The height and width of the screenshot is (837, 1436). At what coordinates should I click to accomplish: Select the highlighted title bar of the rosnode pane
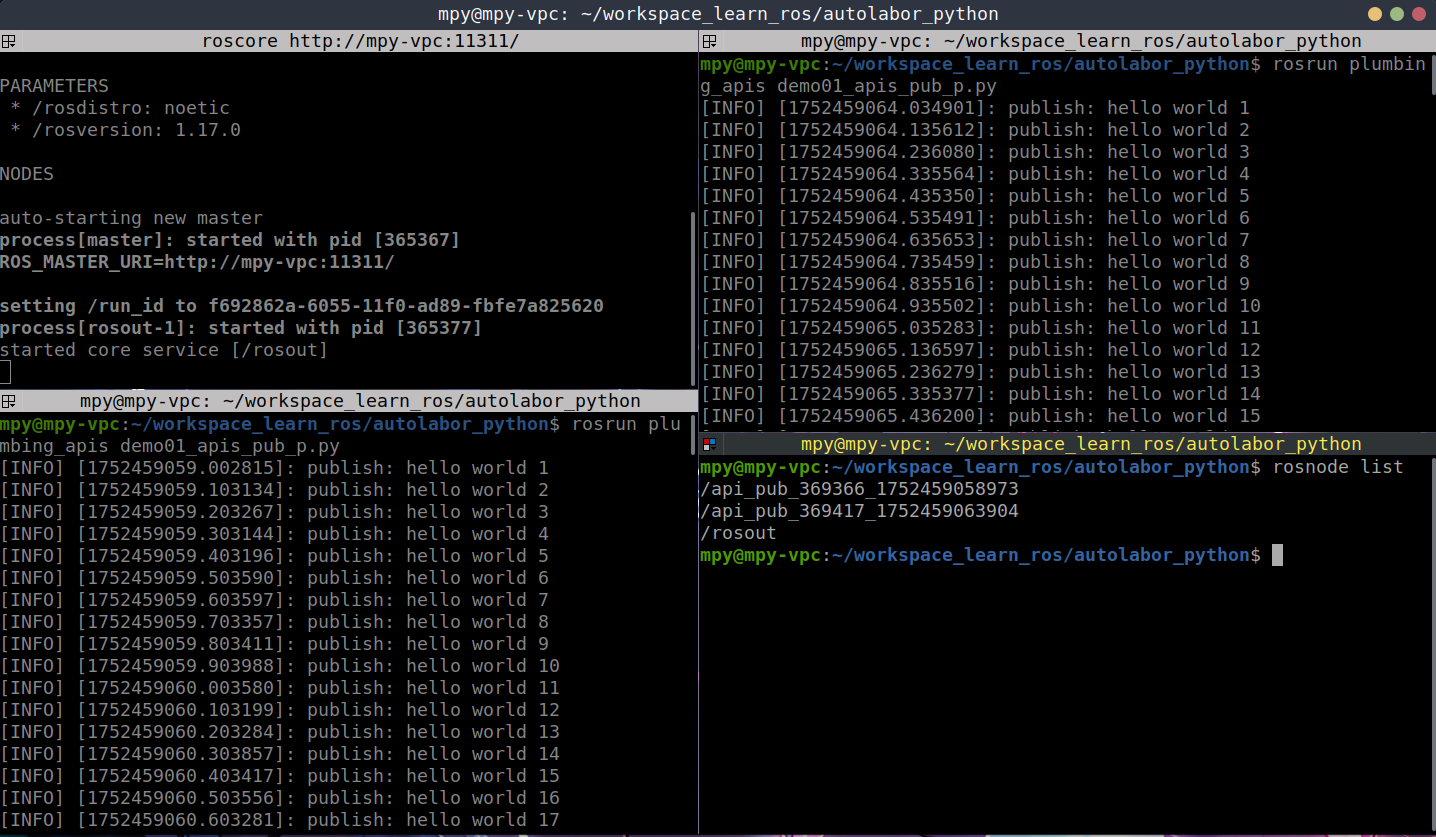point(1080,444)
